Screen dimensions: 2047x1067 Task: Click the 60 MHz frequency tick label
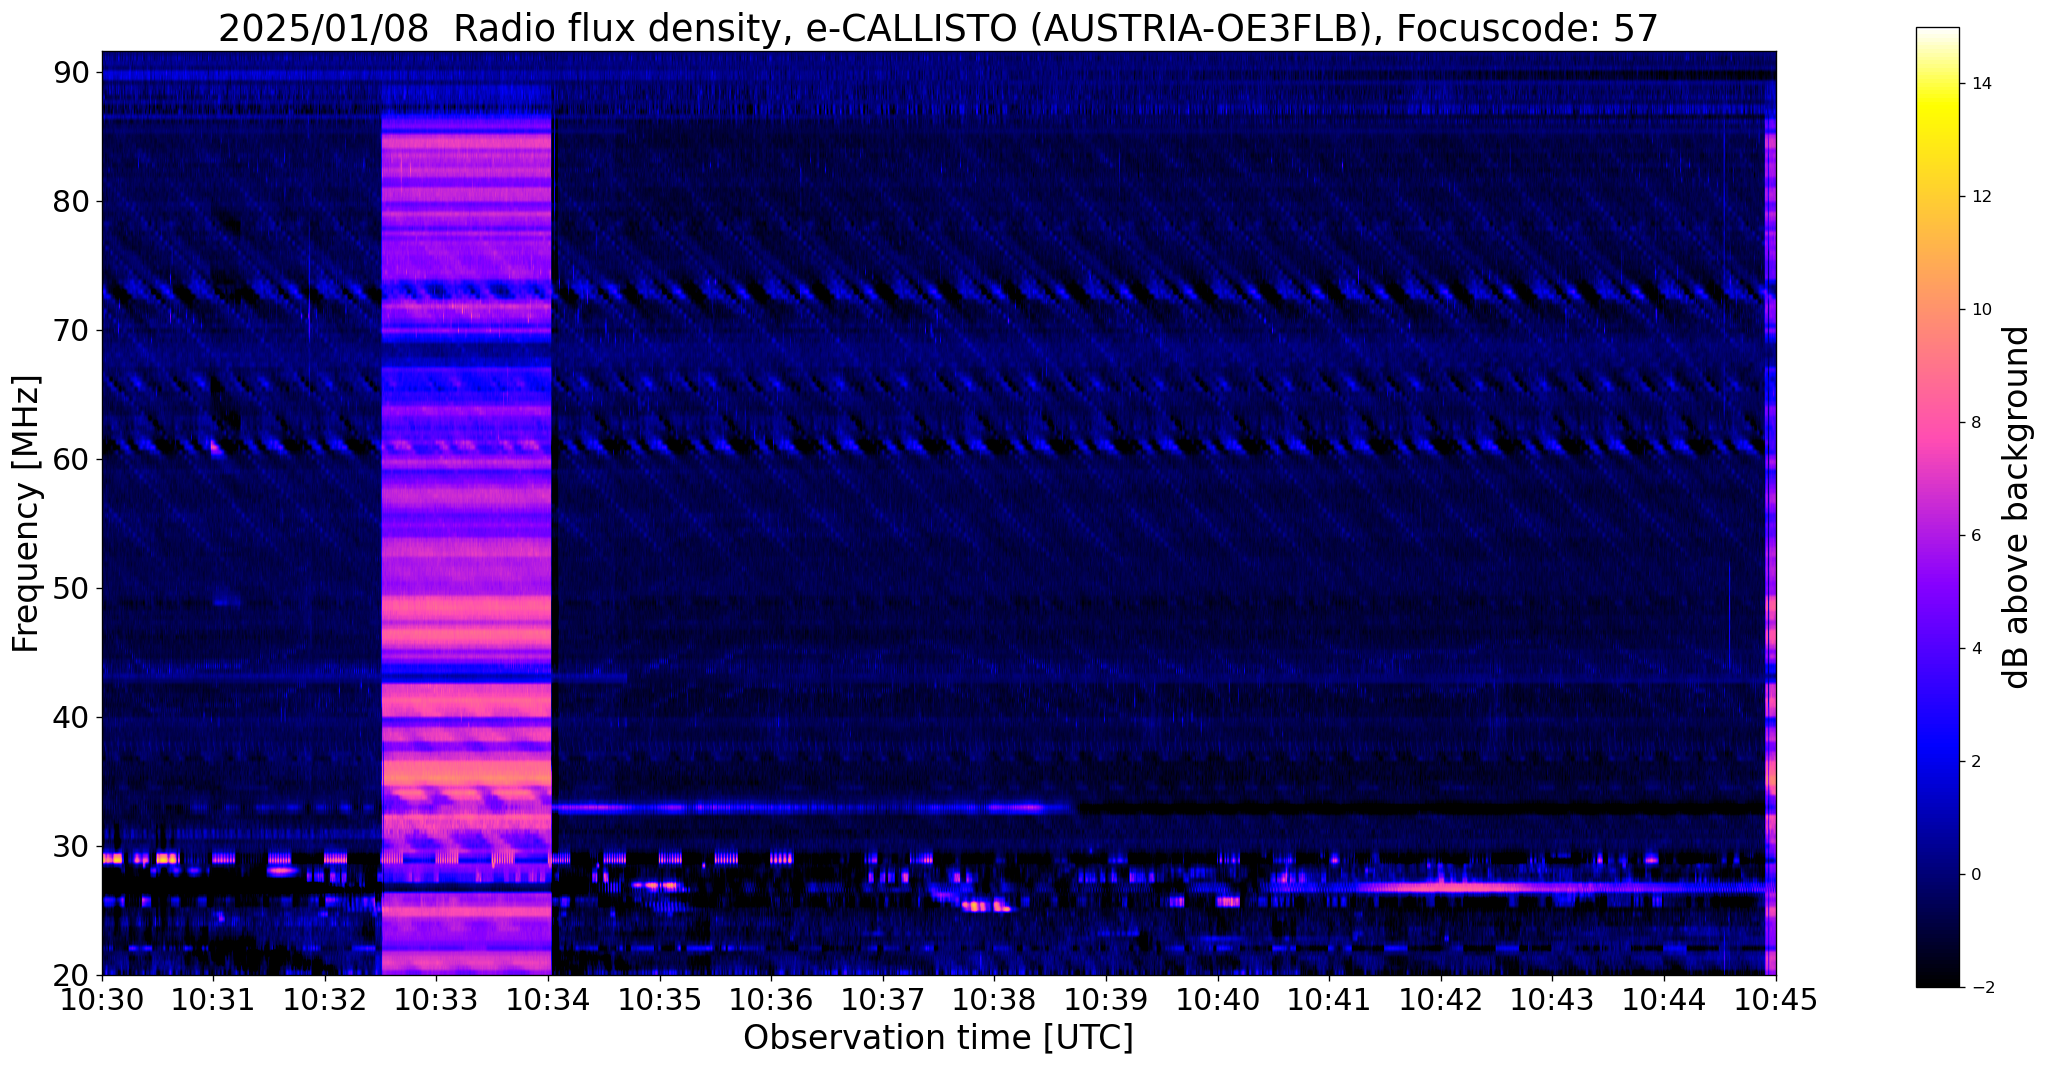71,459
